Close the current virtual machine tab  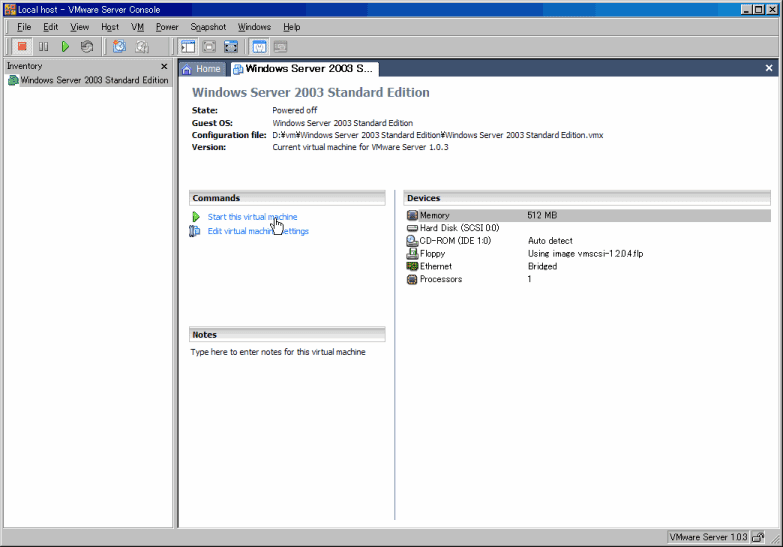click(769, 68)
